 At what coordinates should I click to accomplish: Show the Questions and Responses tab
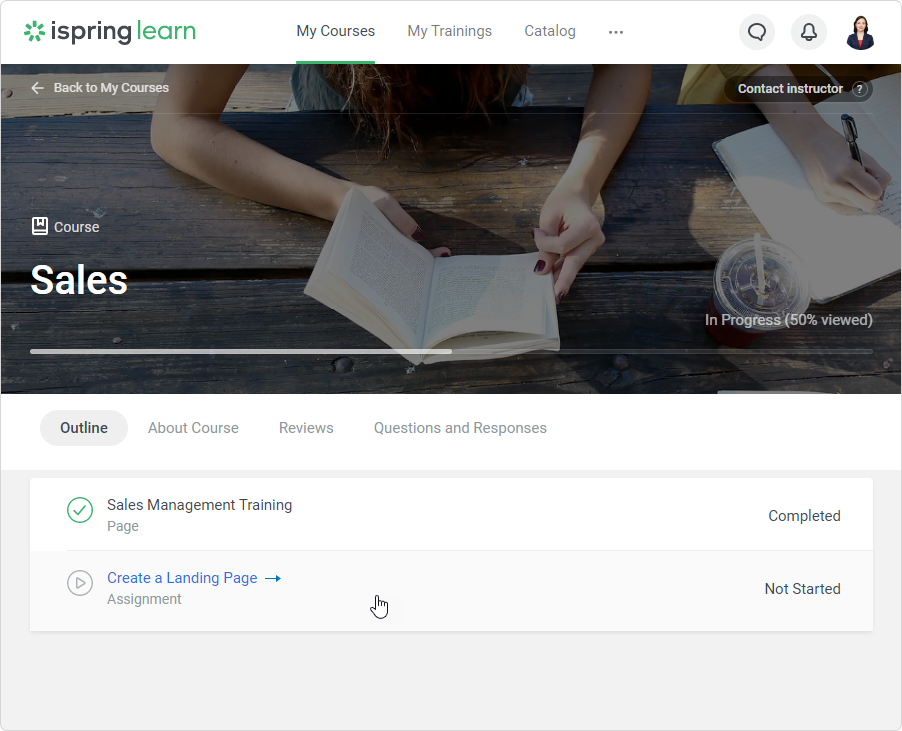tap(460, 428)
